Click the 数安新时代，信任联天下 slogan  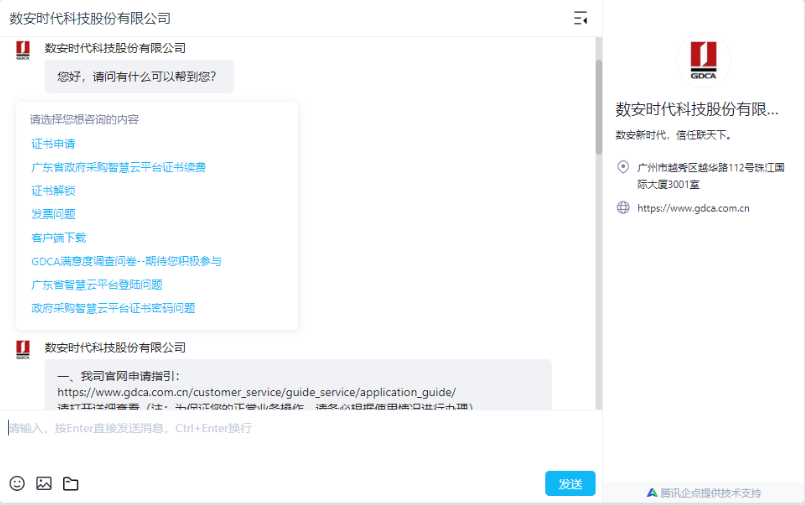click(x=674, y=135)
